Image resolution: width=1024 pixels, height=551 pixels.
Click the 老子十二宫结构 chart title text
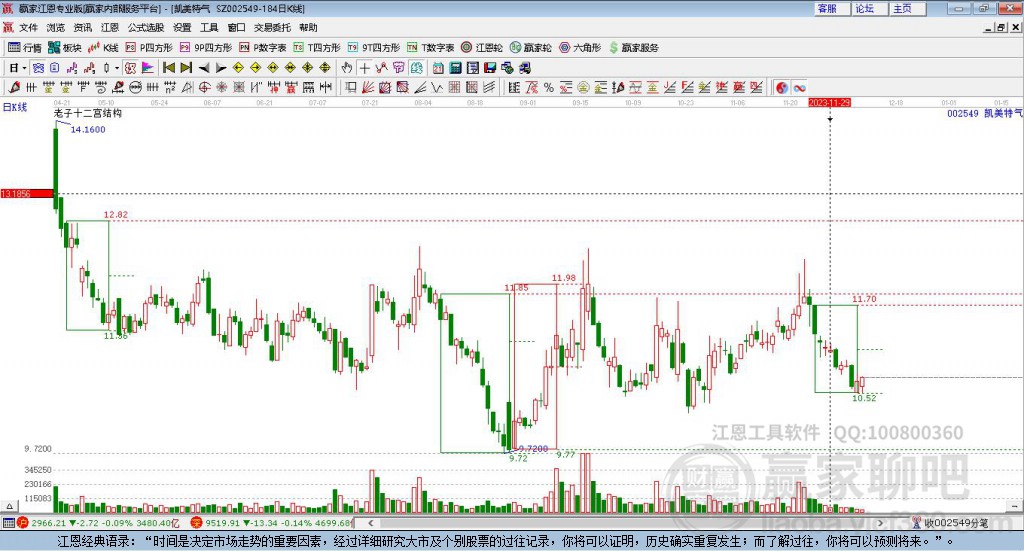tap(88, 113)
